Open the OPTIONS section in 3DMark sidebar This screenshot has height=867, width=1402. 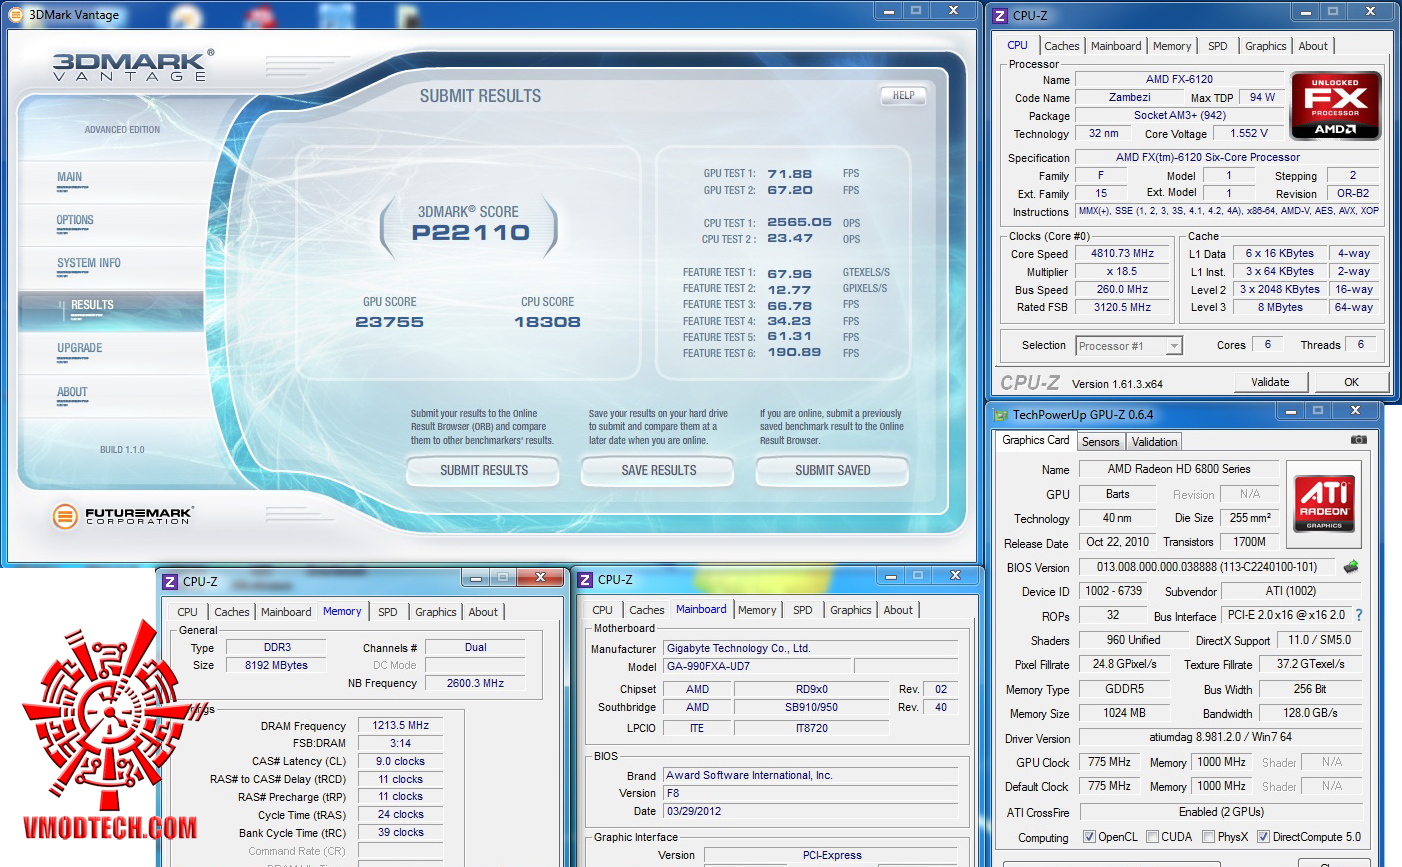[x=75, y=220]
